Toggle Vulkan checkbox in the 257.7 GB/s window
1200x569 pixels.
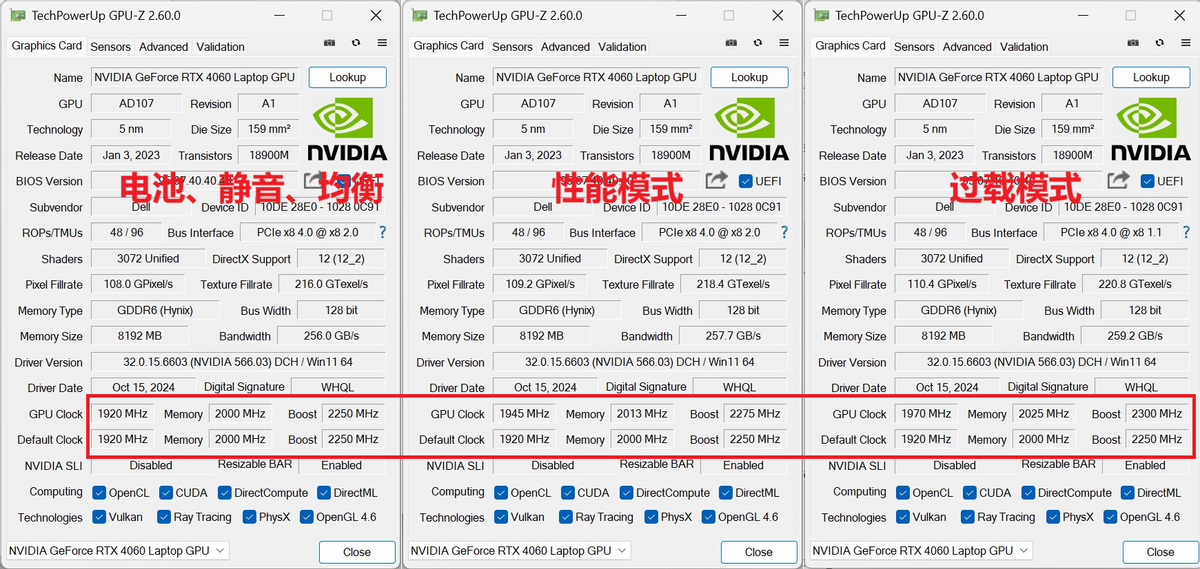[x=501, y=517]
